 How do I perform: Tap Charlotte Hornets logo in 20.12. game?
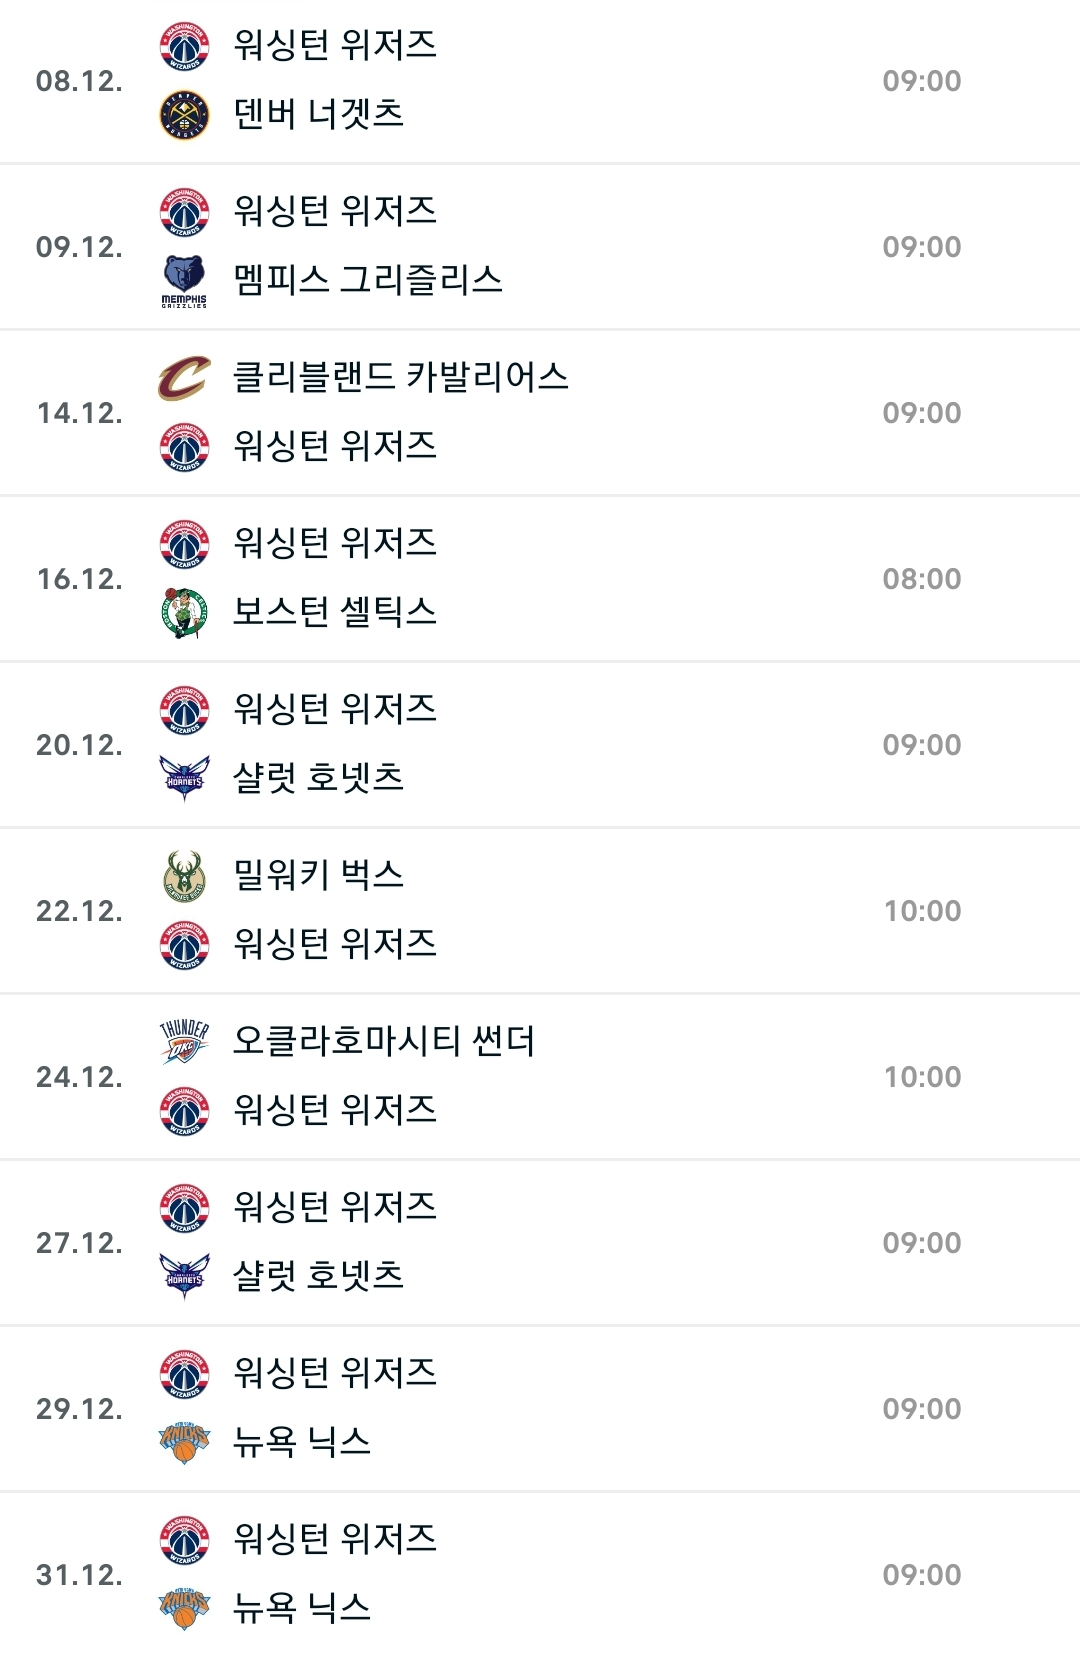[185, 778]
